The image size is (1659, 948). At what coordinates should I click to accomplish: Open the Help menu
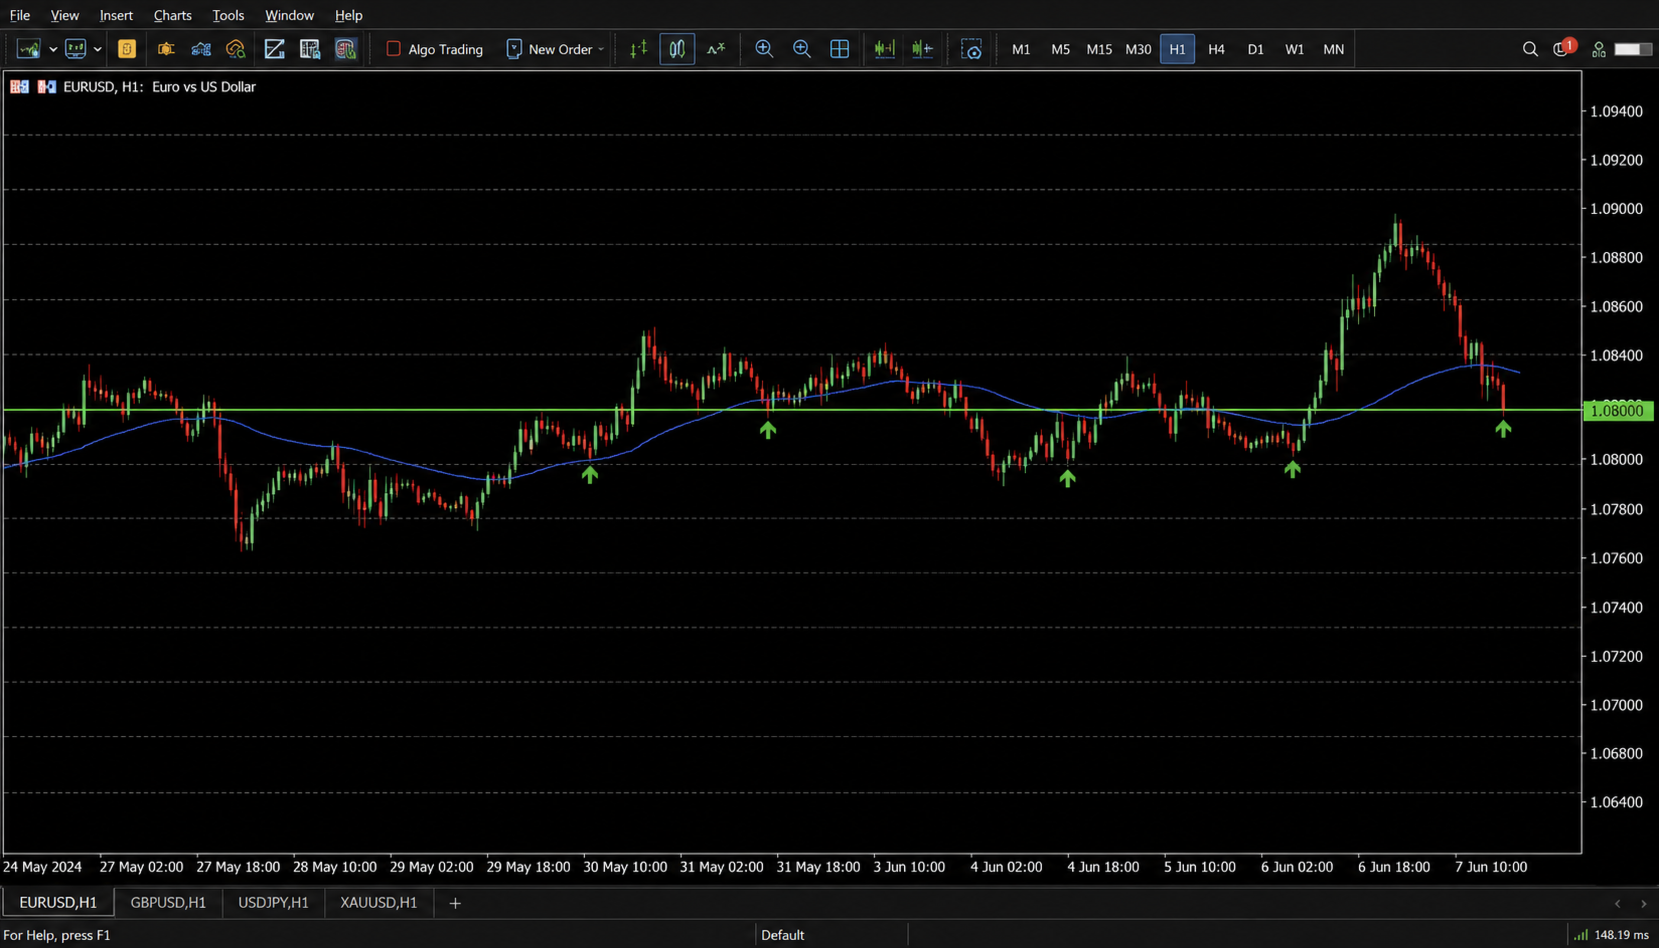pyautogui.click(x=349, y=15)
